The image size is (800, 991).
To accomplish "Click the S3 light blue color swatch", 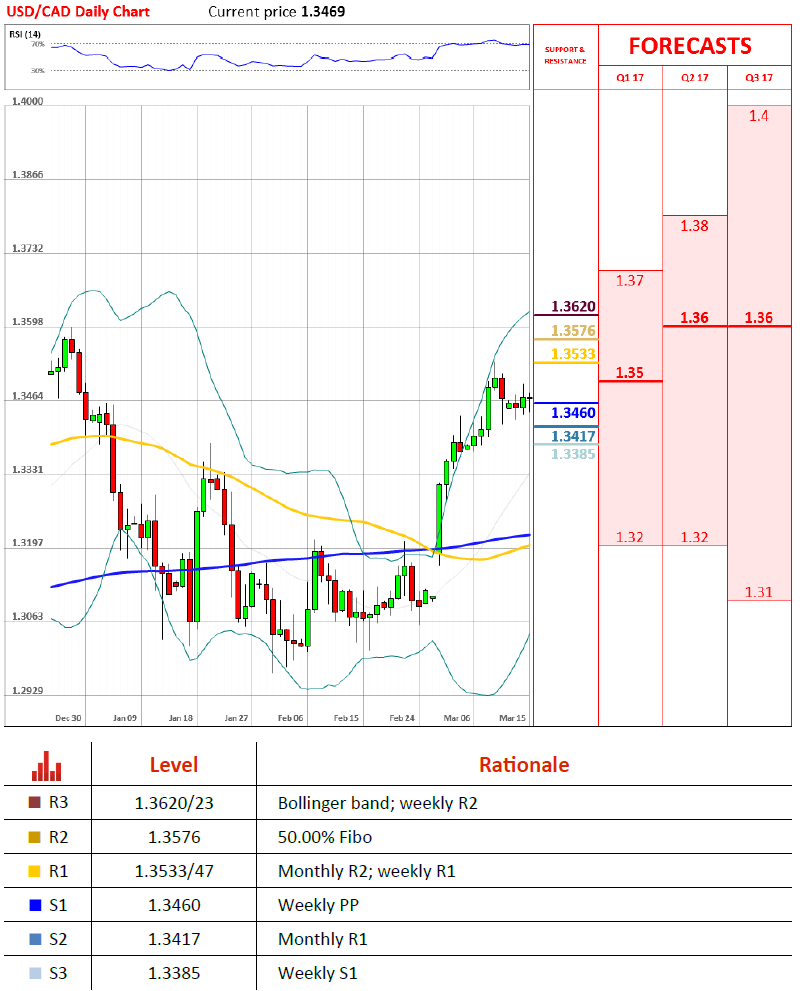I will [35, 973].
